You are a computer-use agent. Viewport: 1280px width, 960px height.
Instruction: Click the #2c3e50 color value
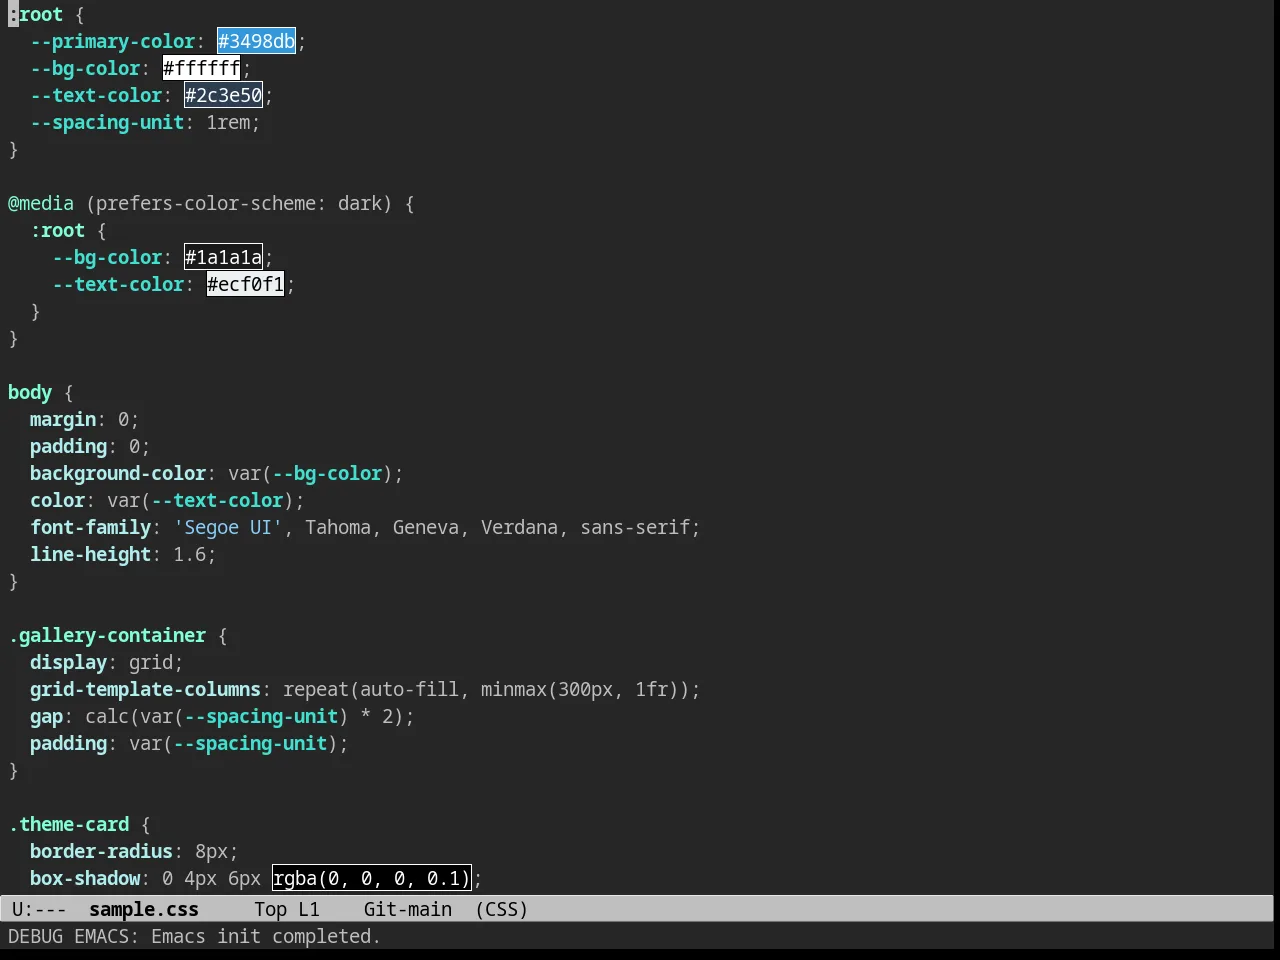223,95
